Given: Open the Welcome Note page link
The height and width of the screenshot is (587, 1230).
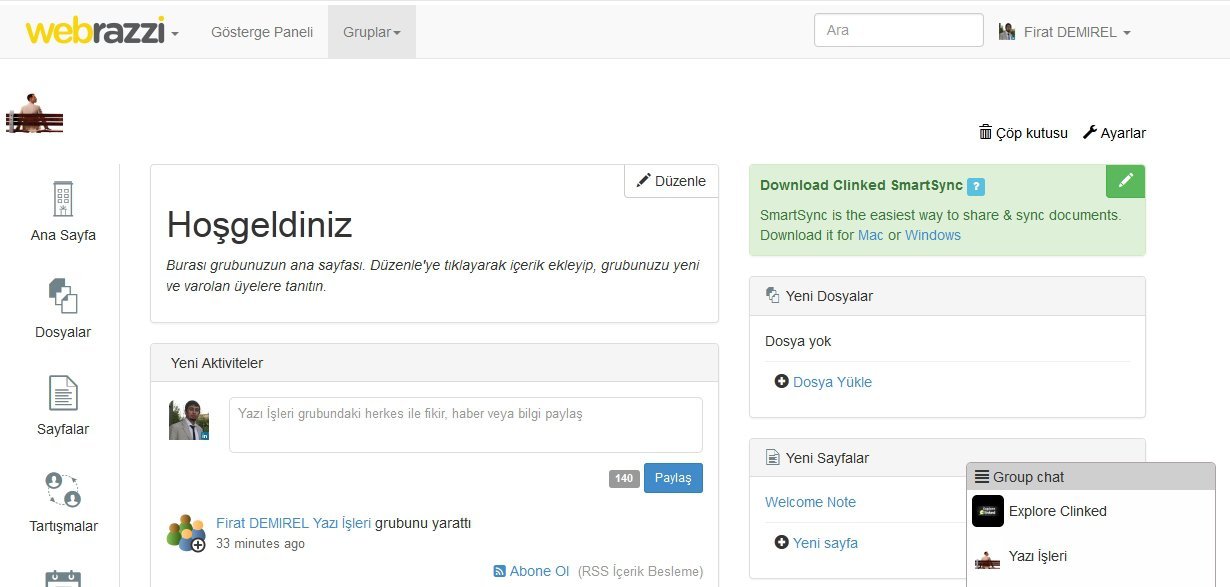Looking at the screenshot, I should [x=810, y=502].
